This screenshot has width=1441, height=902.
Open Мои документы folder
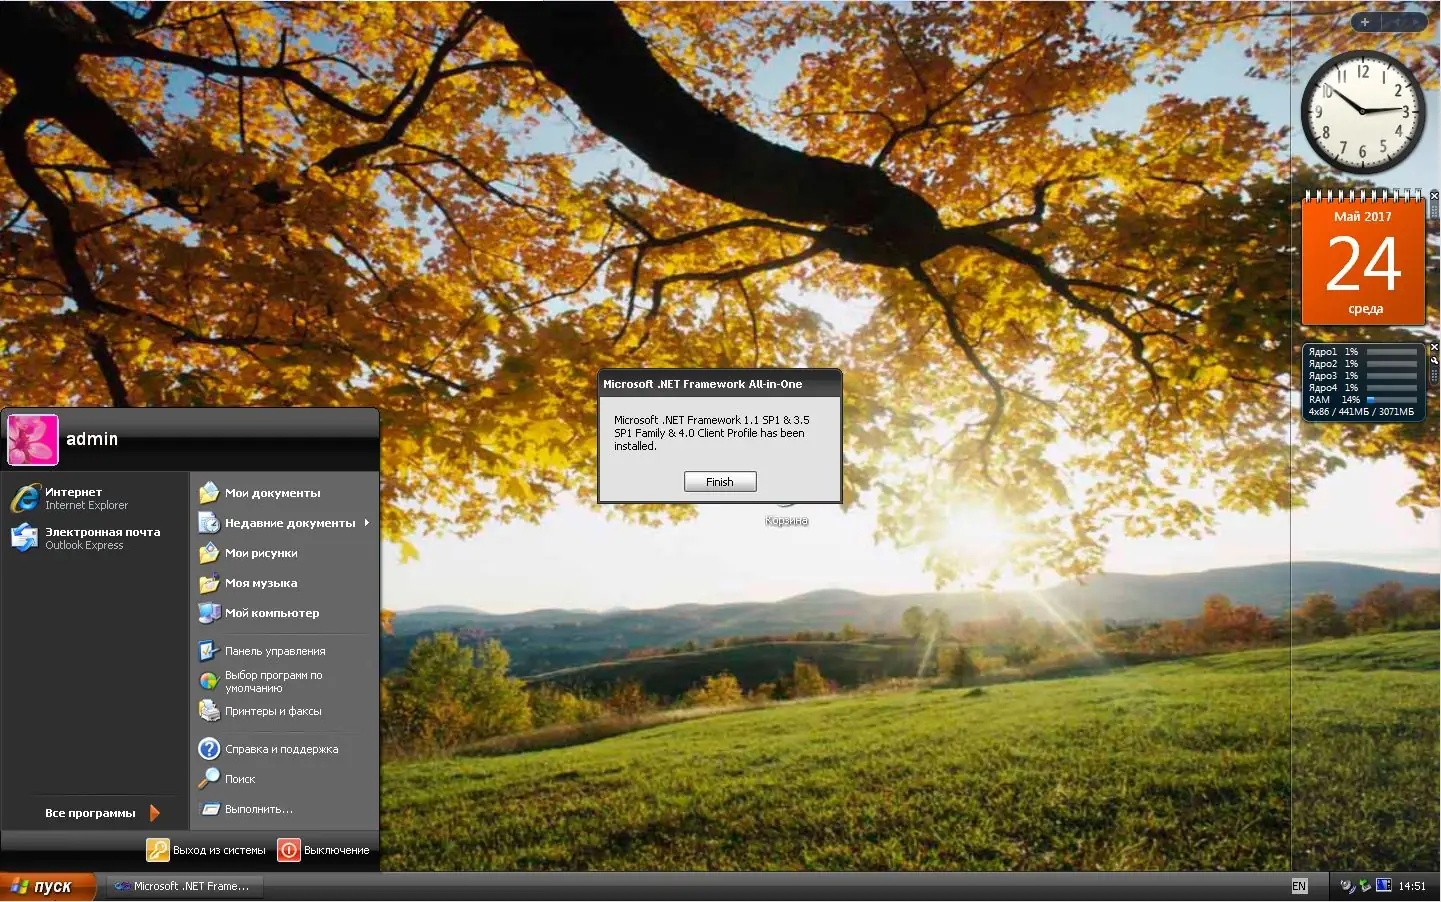tap(275, 492)
